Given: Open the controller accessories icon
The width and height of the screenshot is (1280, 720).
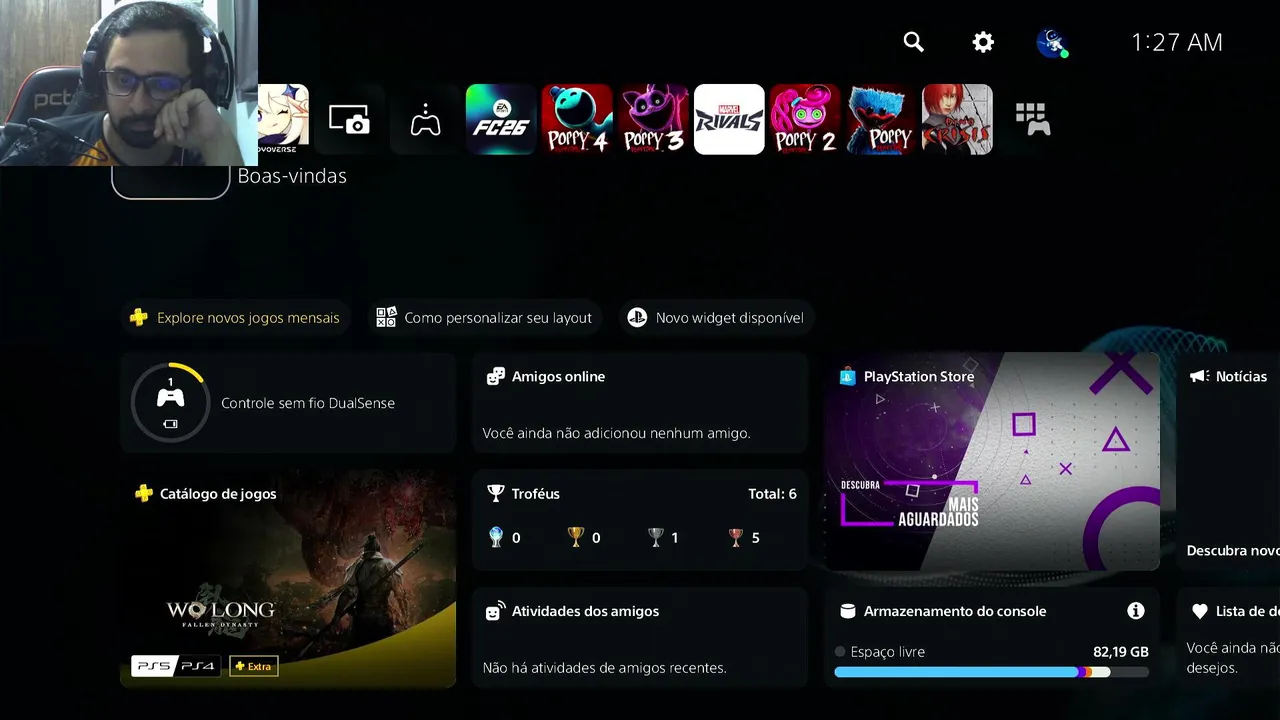Looking at the screenshot, I should 425,120.
